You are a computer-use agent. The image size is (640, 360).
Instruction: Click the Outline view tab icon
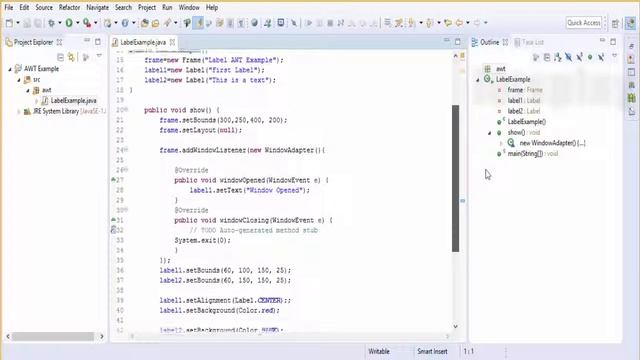tap(475, 42)
